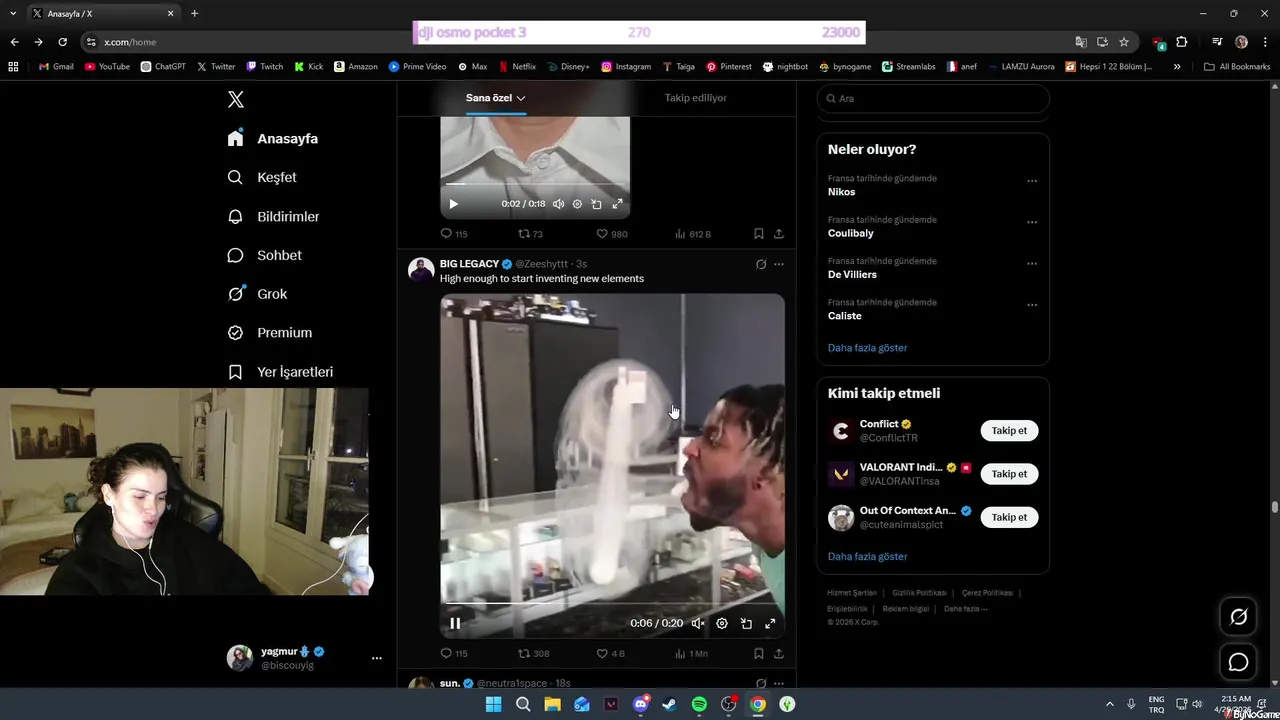The width and height of the screenshot is (1280, 720).
Task: Share the top post
Action: (x=779, y=234)
